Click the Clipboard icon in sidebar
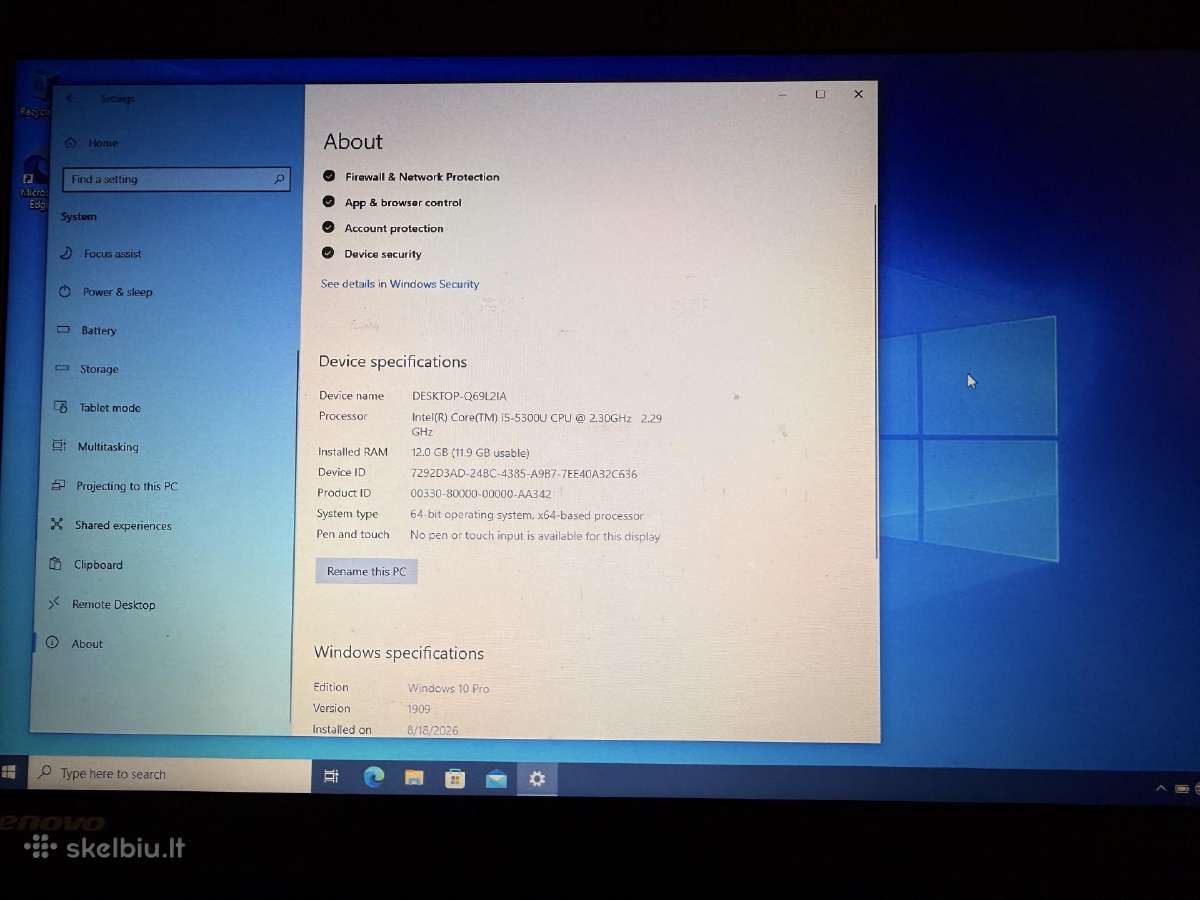 [55, 564]
